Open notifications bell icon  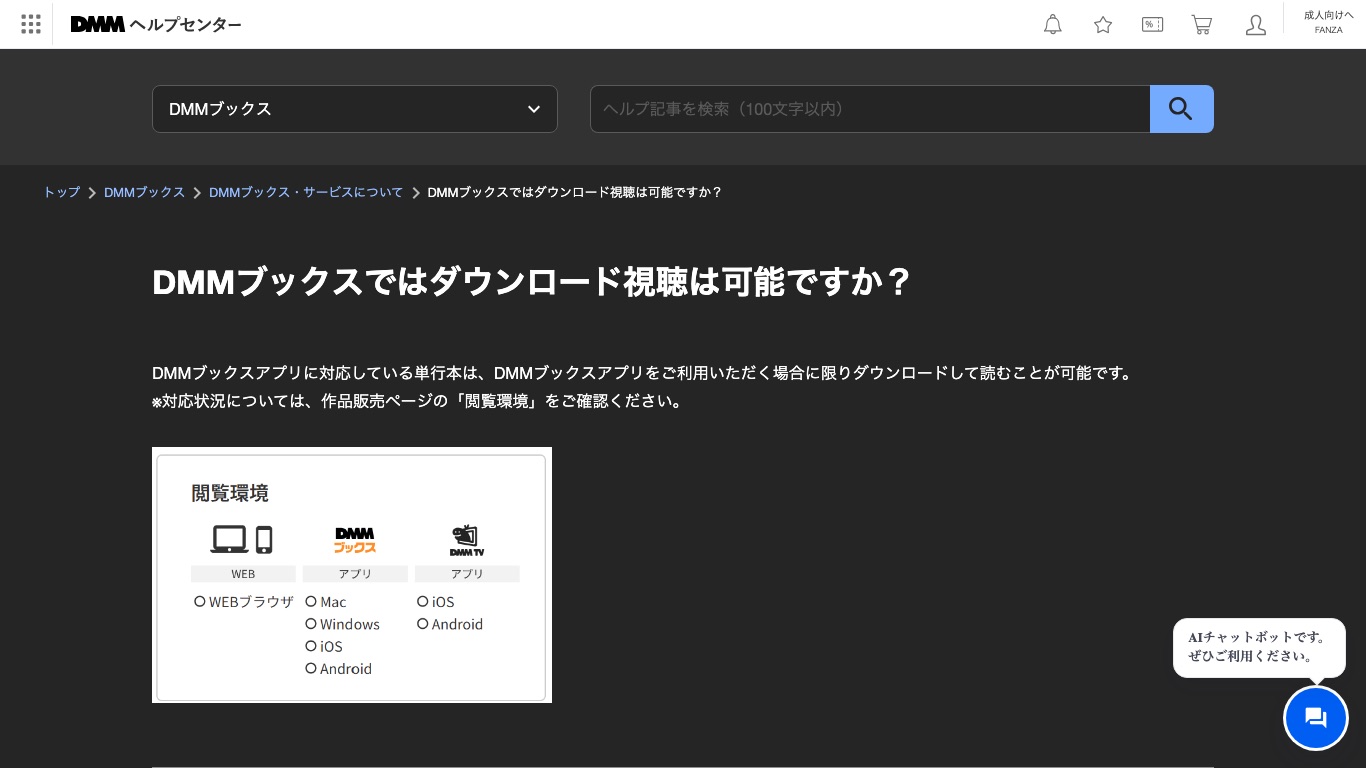click(1053, 25)
